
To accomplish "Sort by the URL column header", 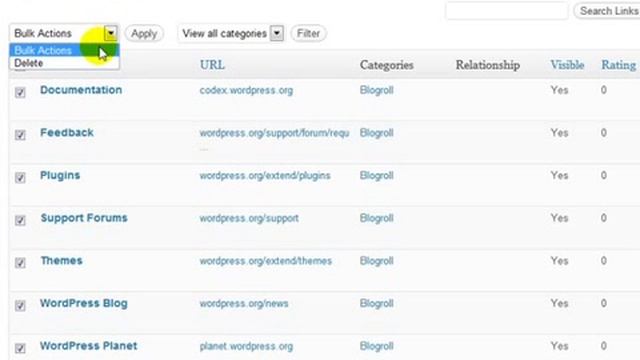I will 212,65.
